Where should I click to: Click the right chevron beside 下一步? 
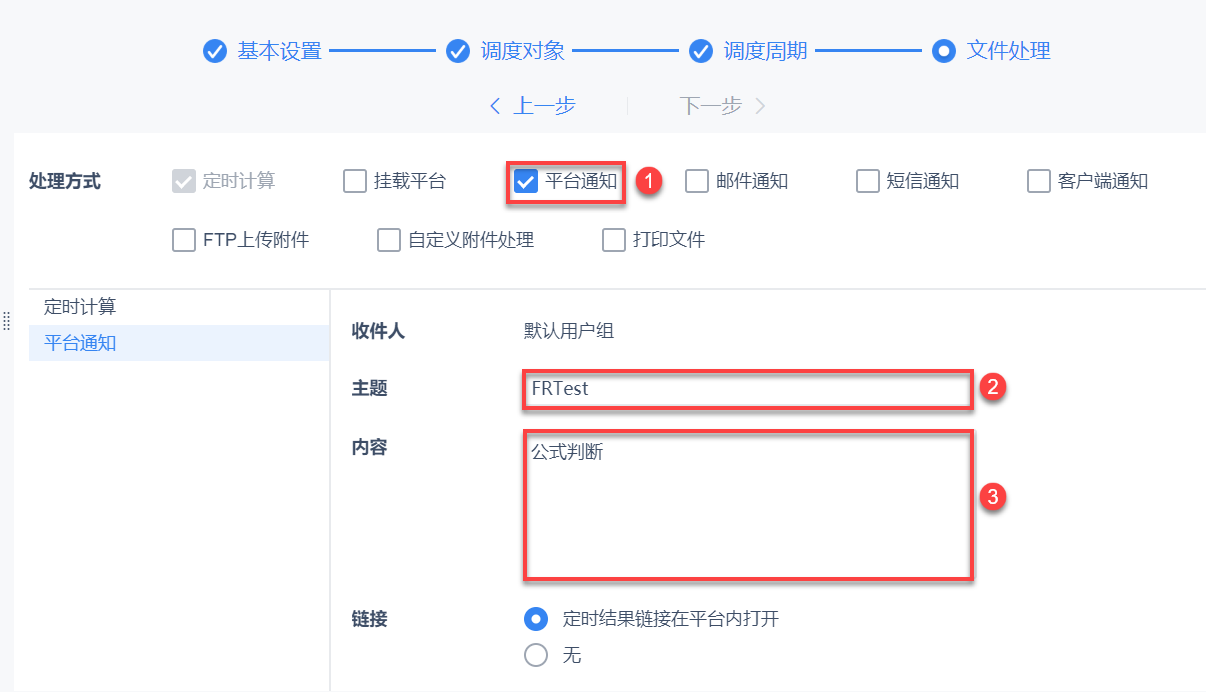click(760, 106)
